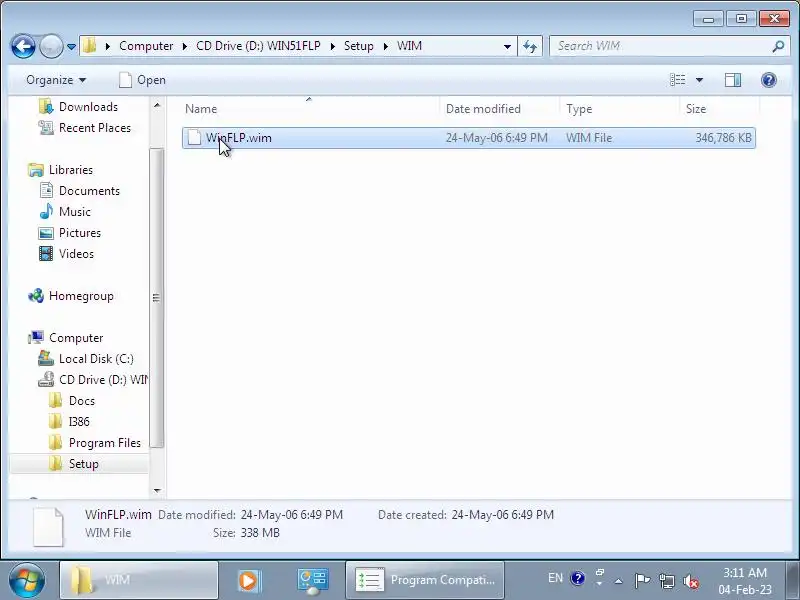Sort by the Size column header
The height and width of the screenshot is (600, 800).
pyautogui.click(x=719, y=109)
